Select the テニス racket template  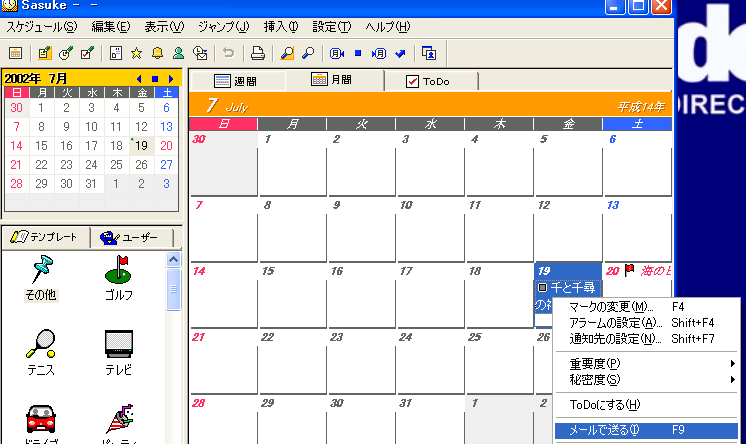tap(41, 353)
